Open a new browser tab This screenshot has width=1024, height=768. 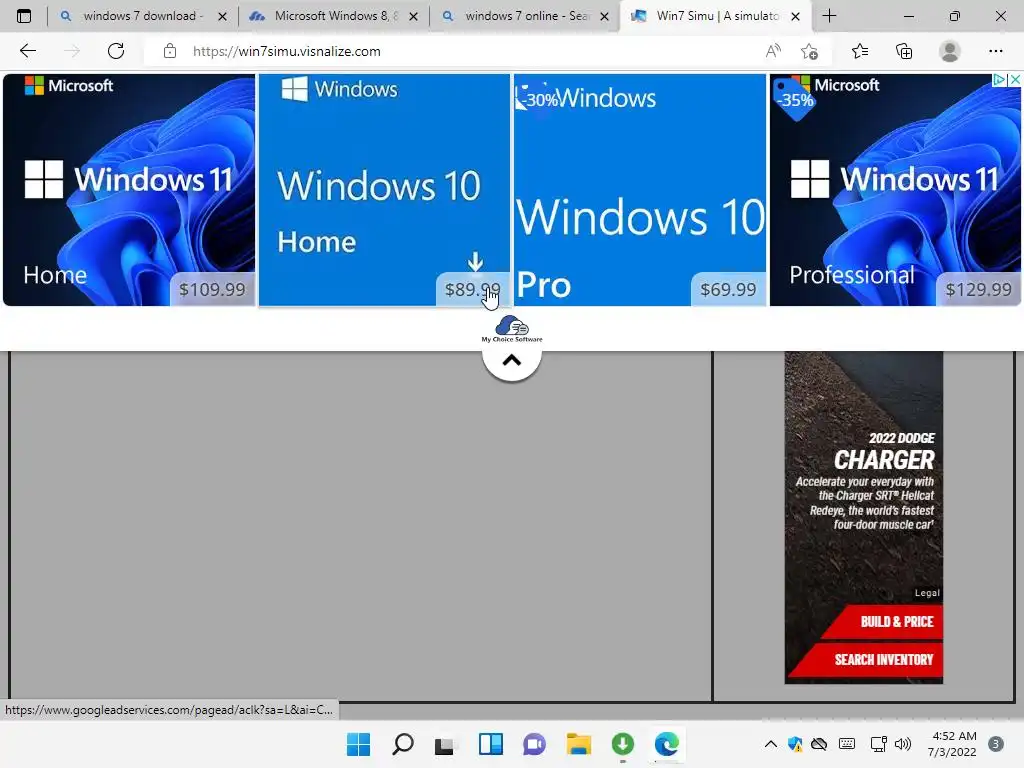tap(829, 16)
